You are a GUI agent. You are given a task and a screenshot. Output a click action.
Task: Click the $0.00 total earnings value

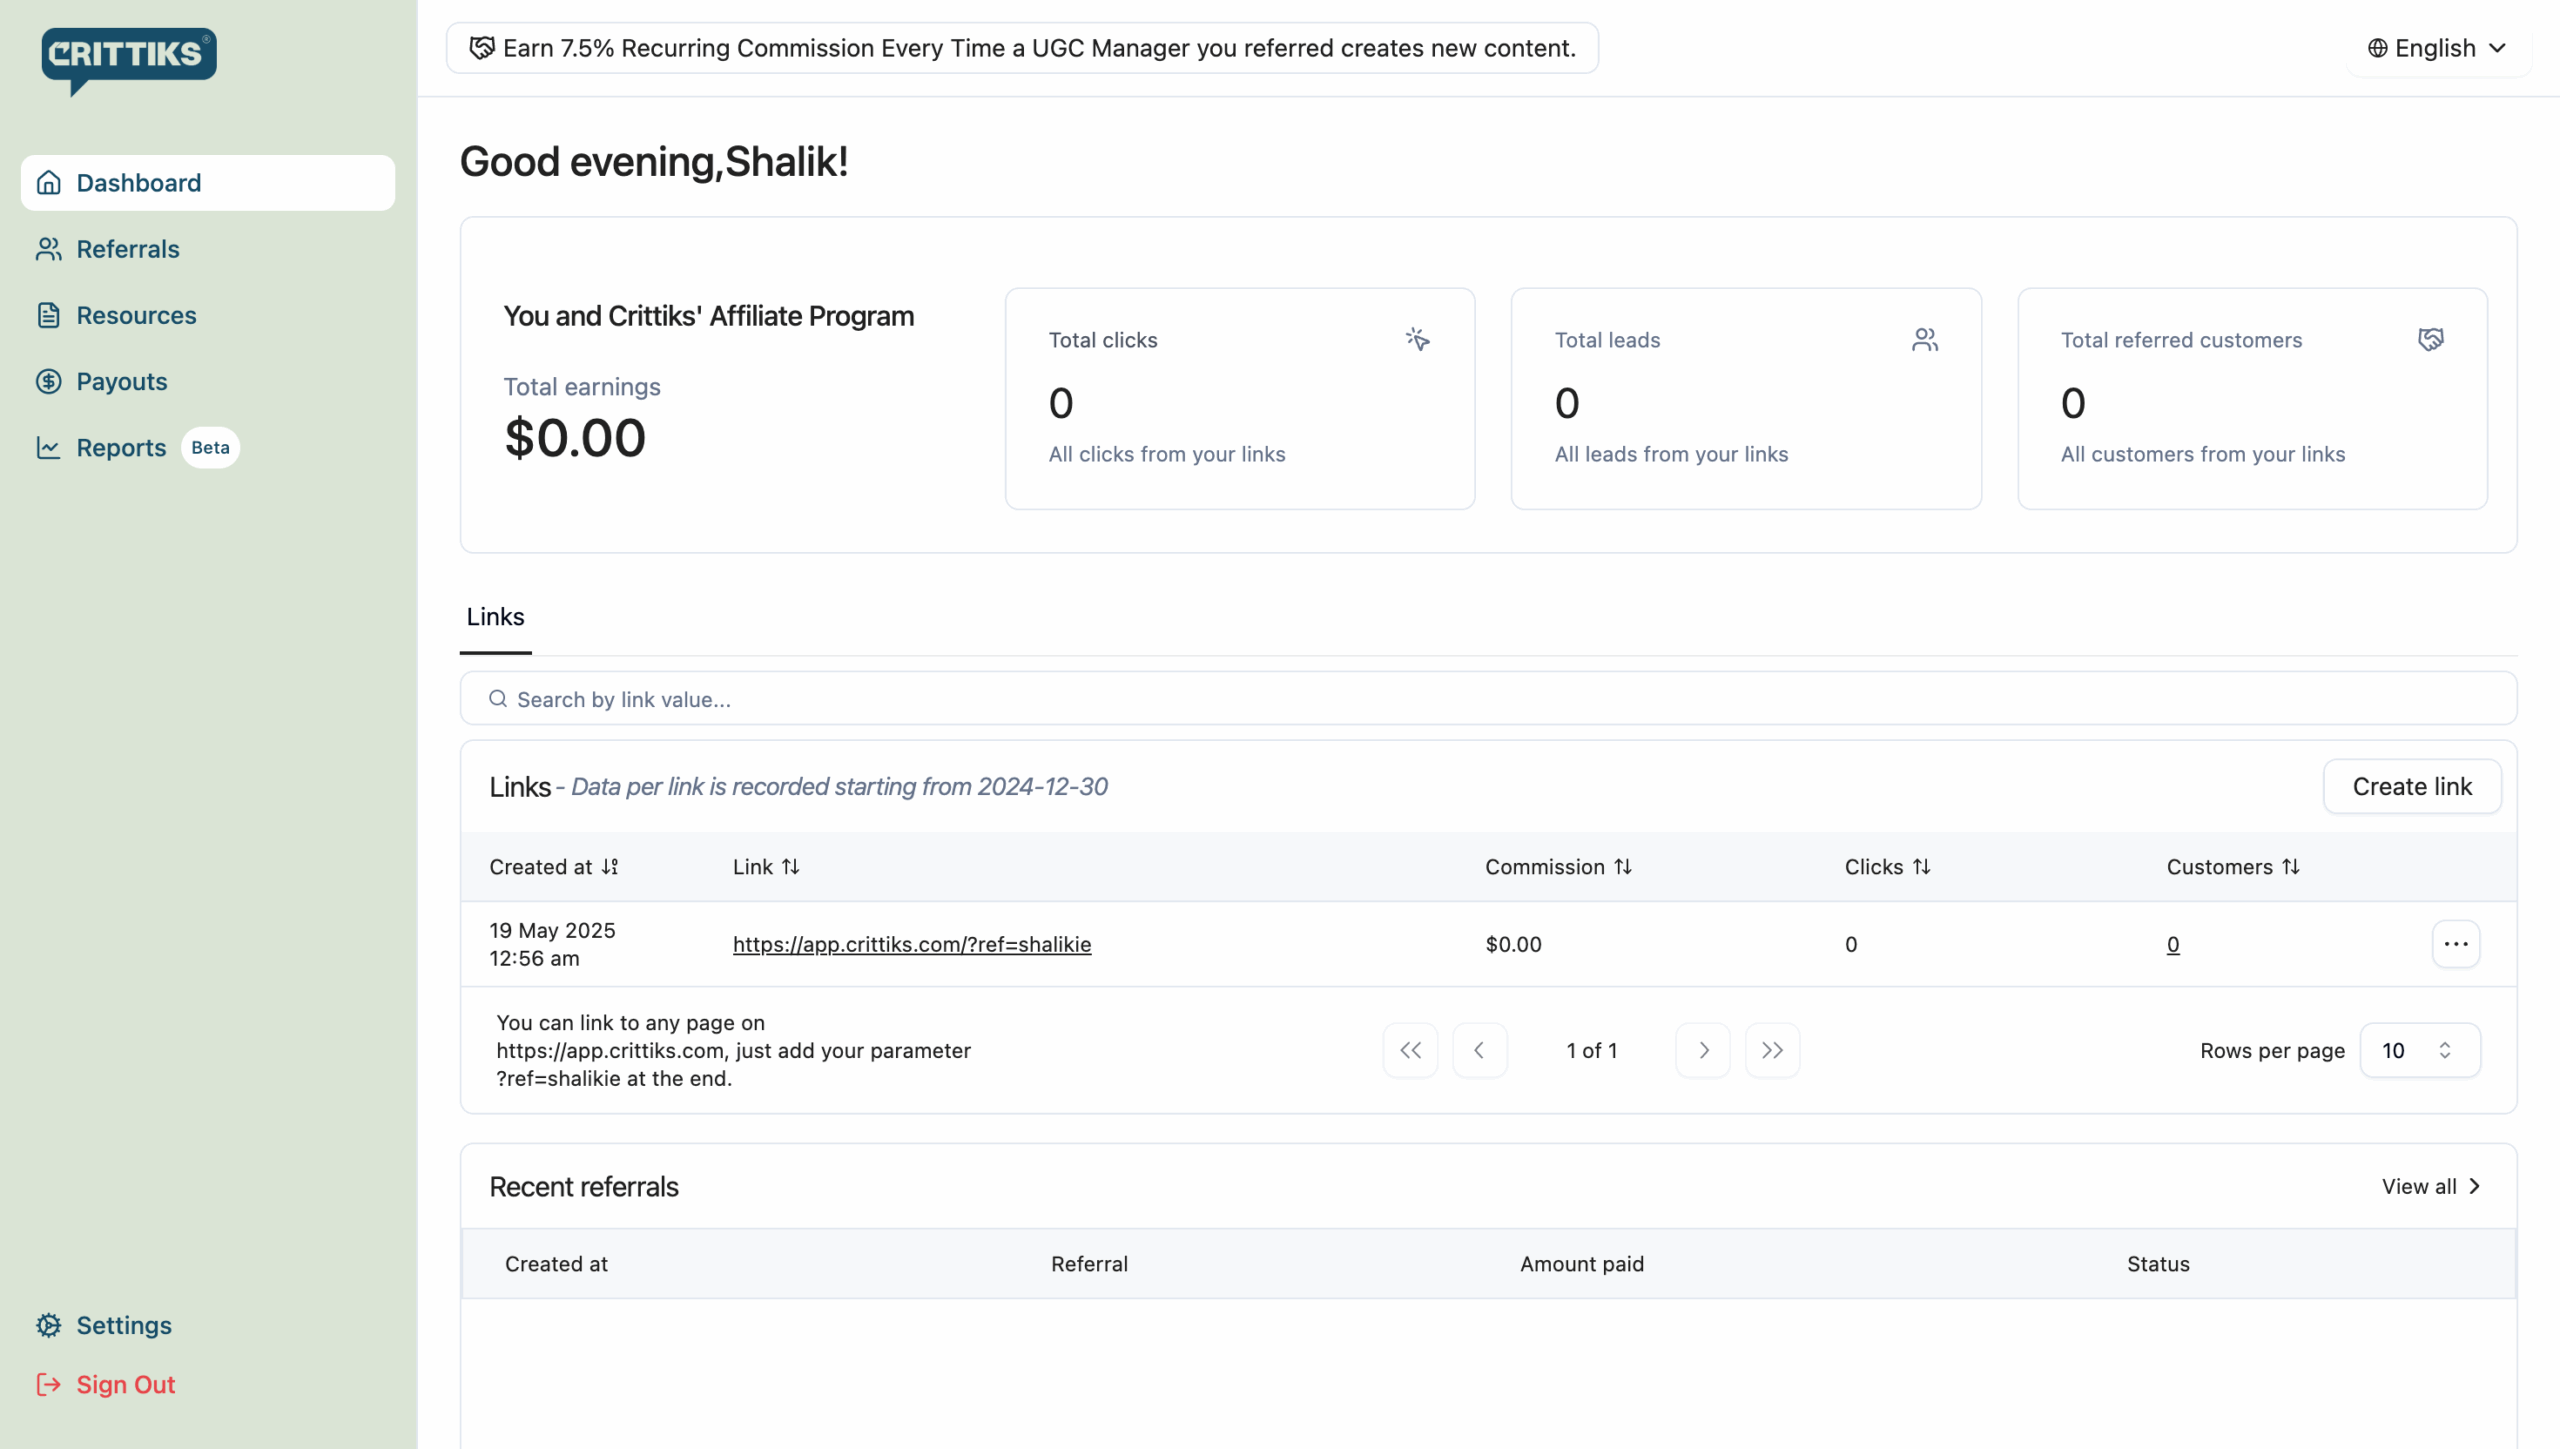tap(575, 438)
